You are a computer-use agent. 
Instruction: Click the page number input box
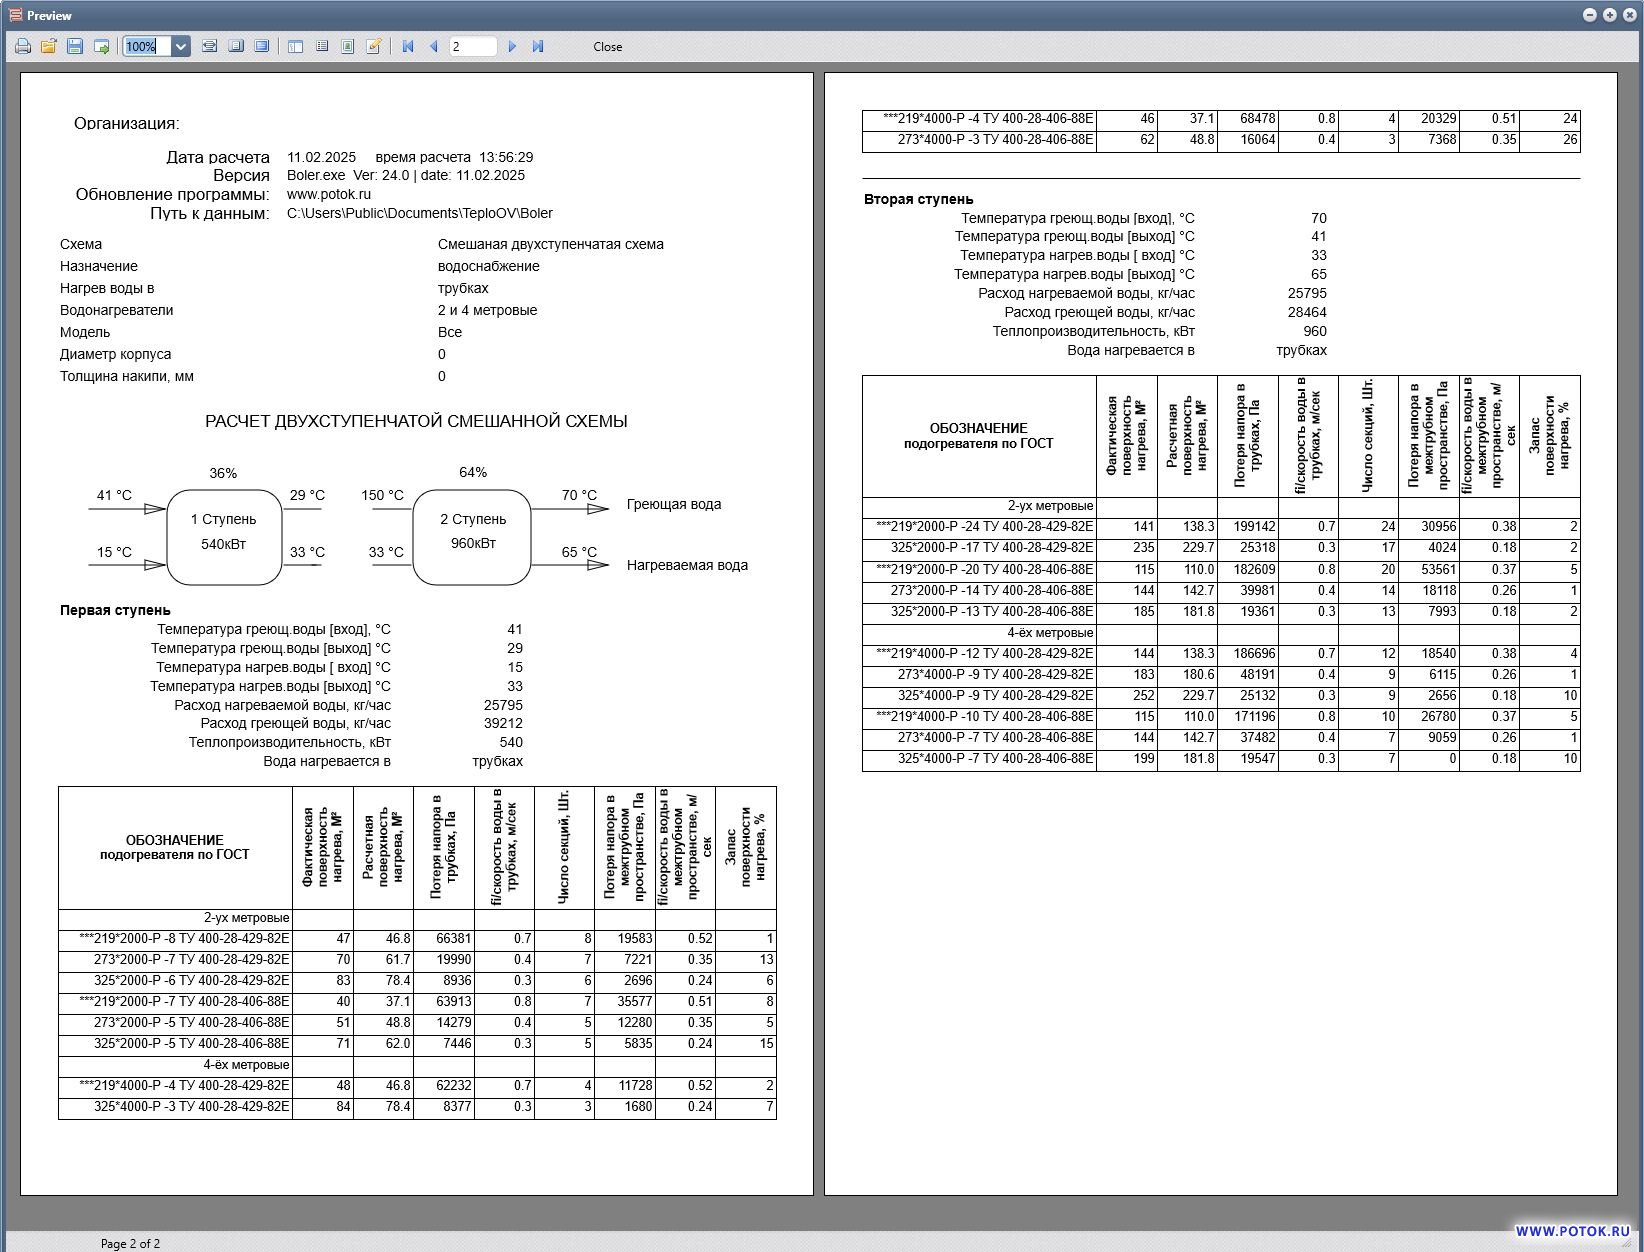(472, 47)
